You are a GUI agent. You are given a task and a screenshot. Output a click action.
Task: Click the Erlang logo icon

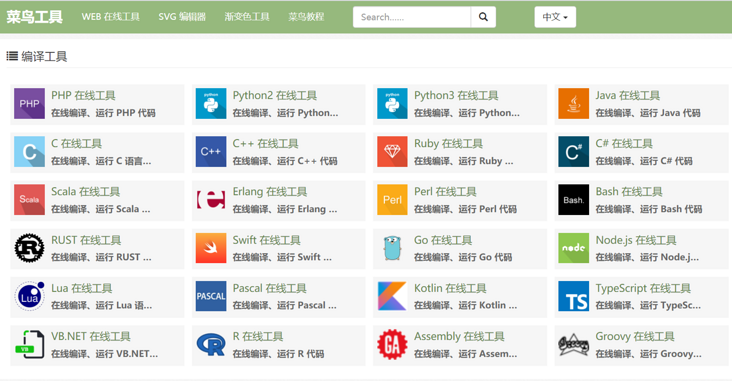click(211, 200)
